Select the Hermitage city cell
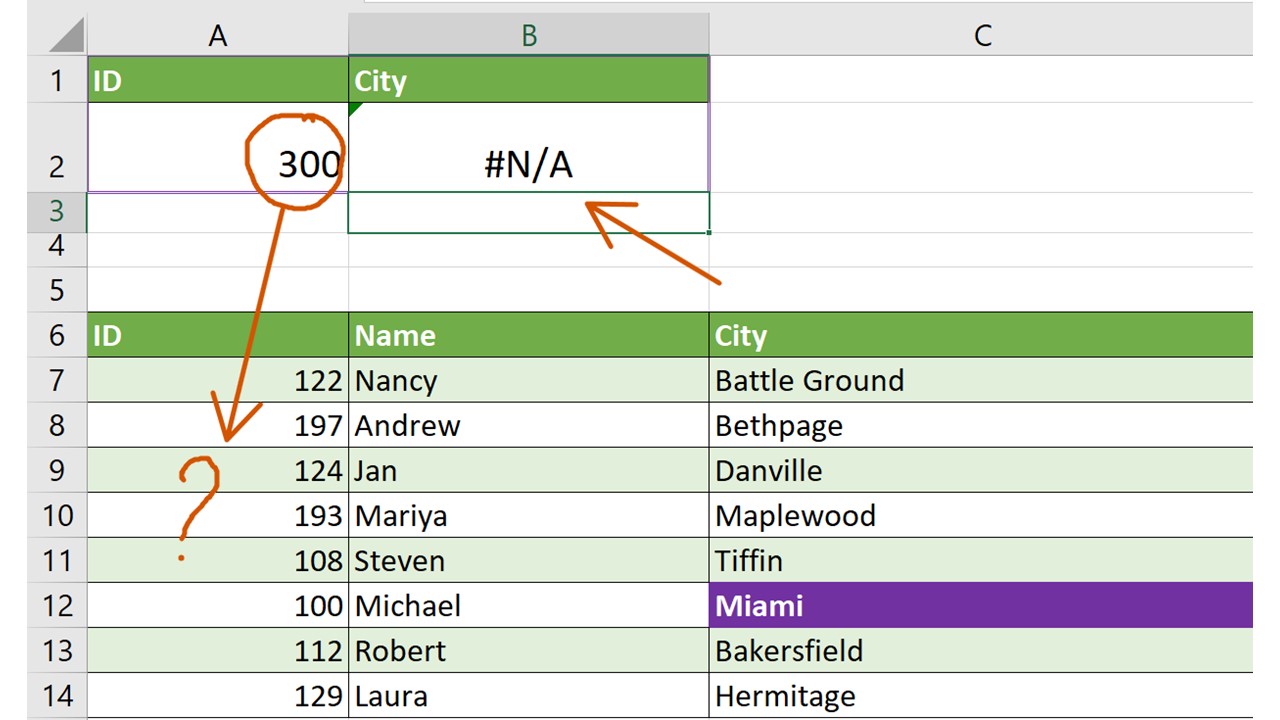1280x720 pixels. coord(981,695)
